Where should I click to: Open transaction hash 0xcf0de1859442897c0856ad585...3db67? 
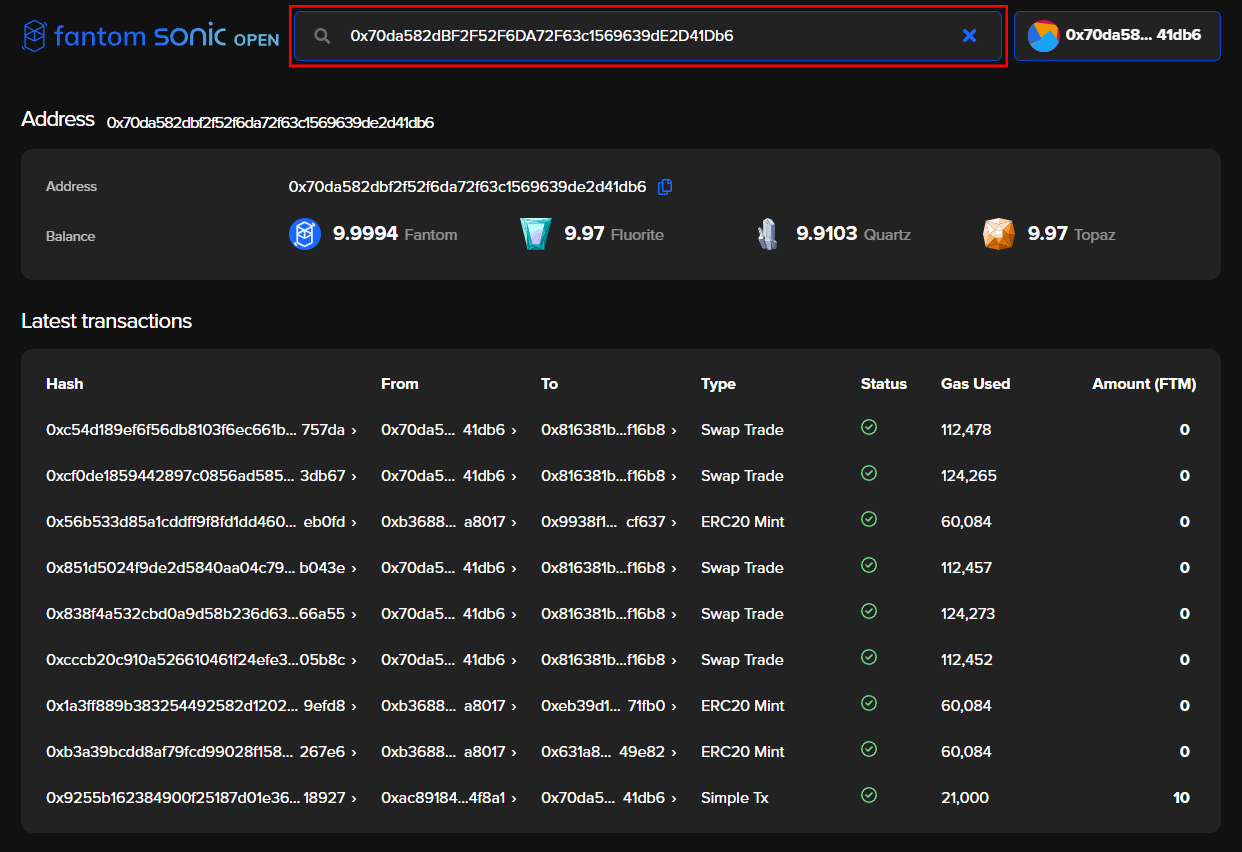[201, 476]
